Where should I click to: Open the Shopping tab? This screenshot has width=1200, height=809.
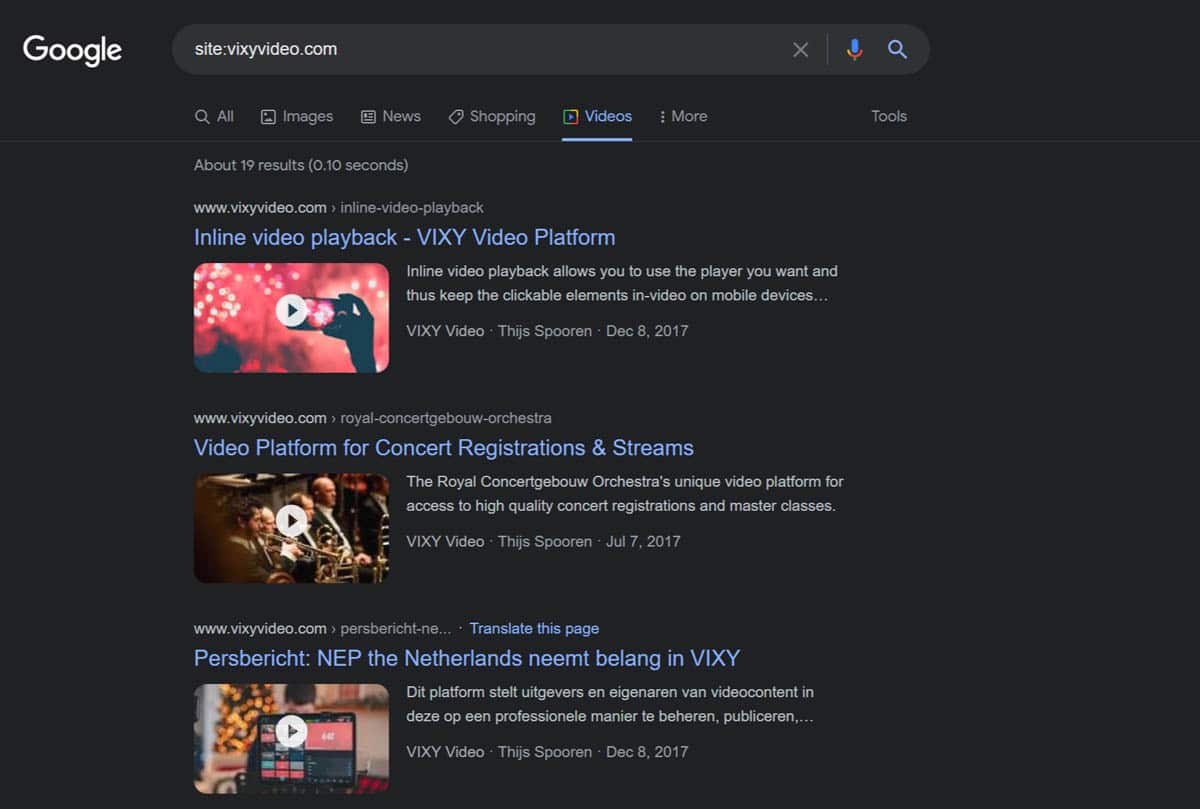(x=492, y=116)
